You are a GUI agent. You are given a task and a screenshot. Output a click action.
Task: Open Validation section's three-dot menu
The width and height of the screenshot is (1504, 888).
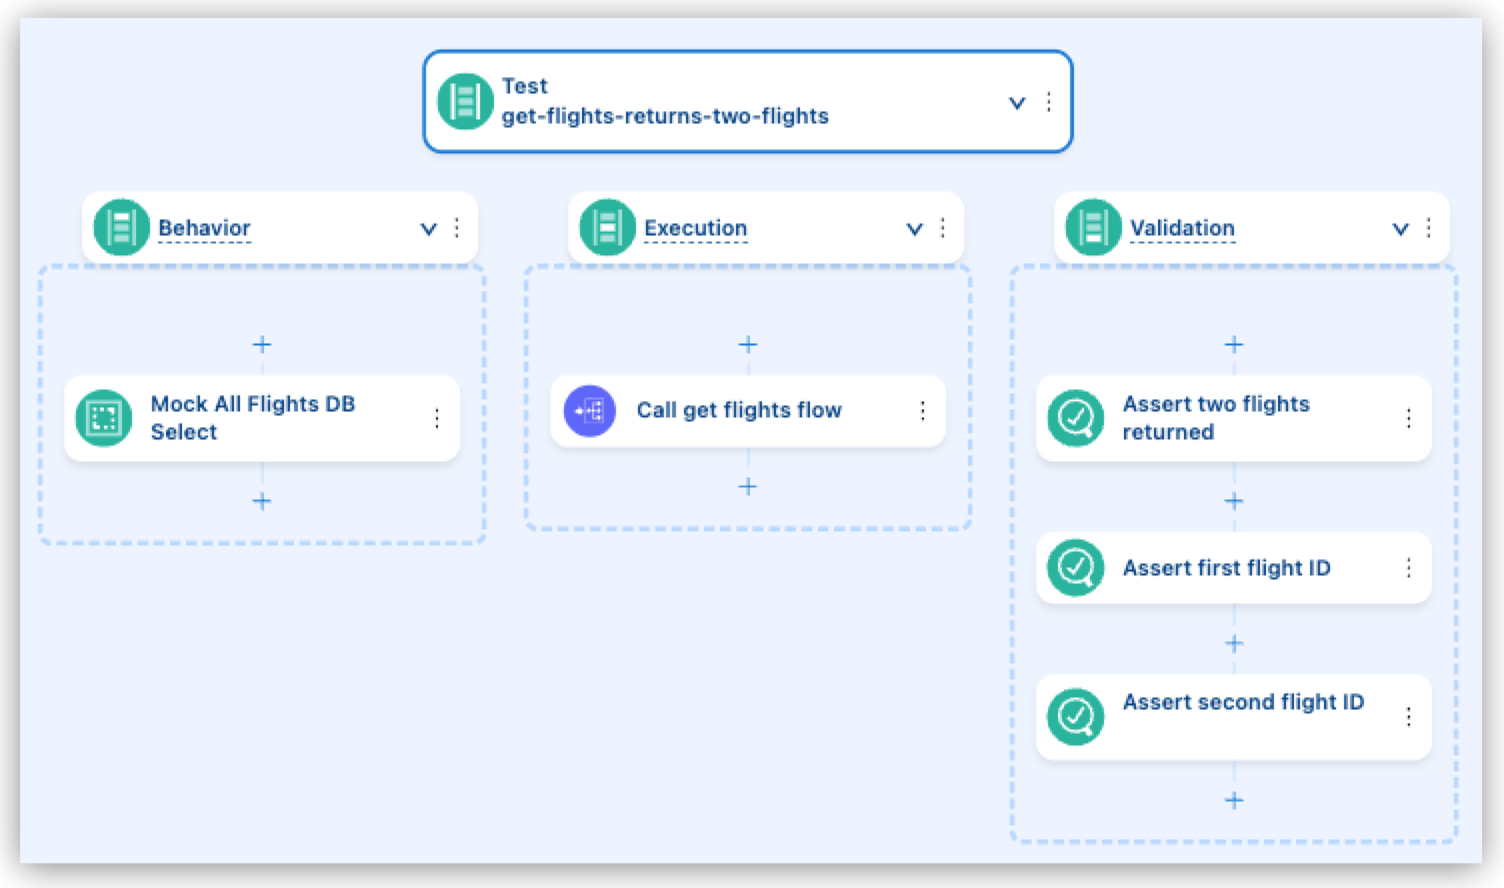[1429, 228]
